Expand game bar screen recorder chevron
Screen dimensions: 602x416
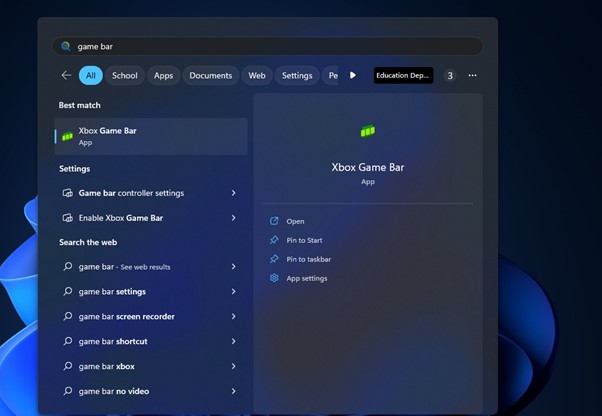coord(233,316)
